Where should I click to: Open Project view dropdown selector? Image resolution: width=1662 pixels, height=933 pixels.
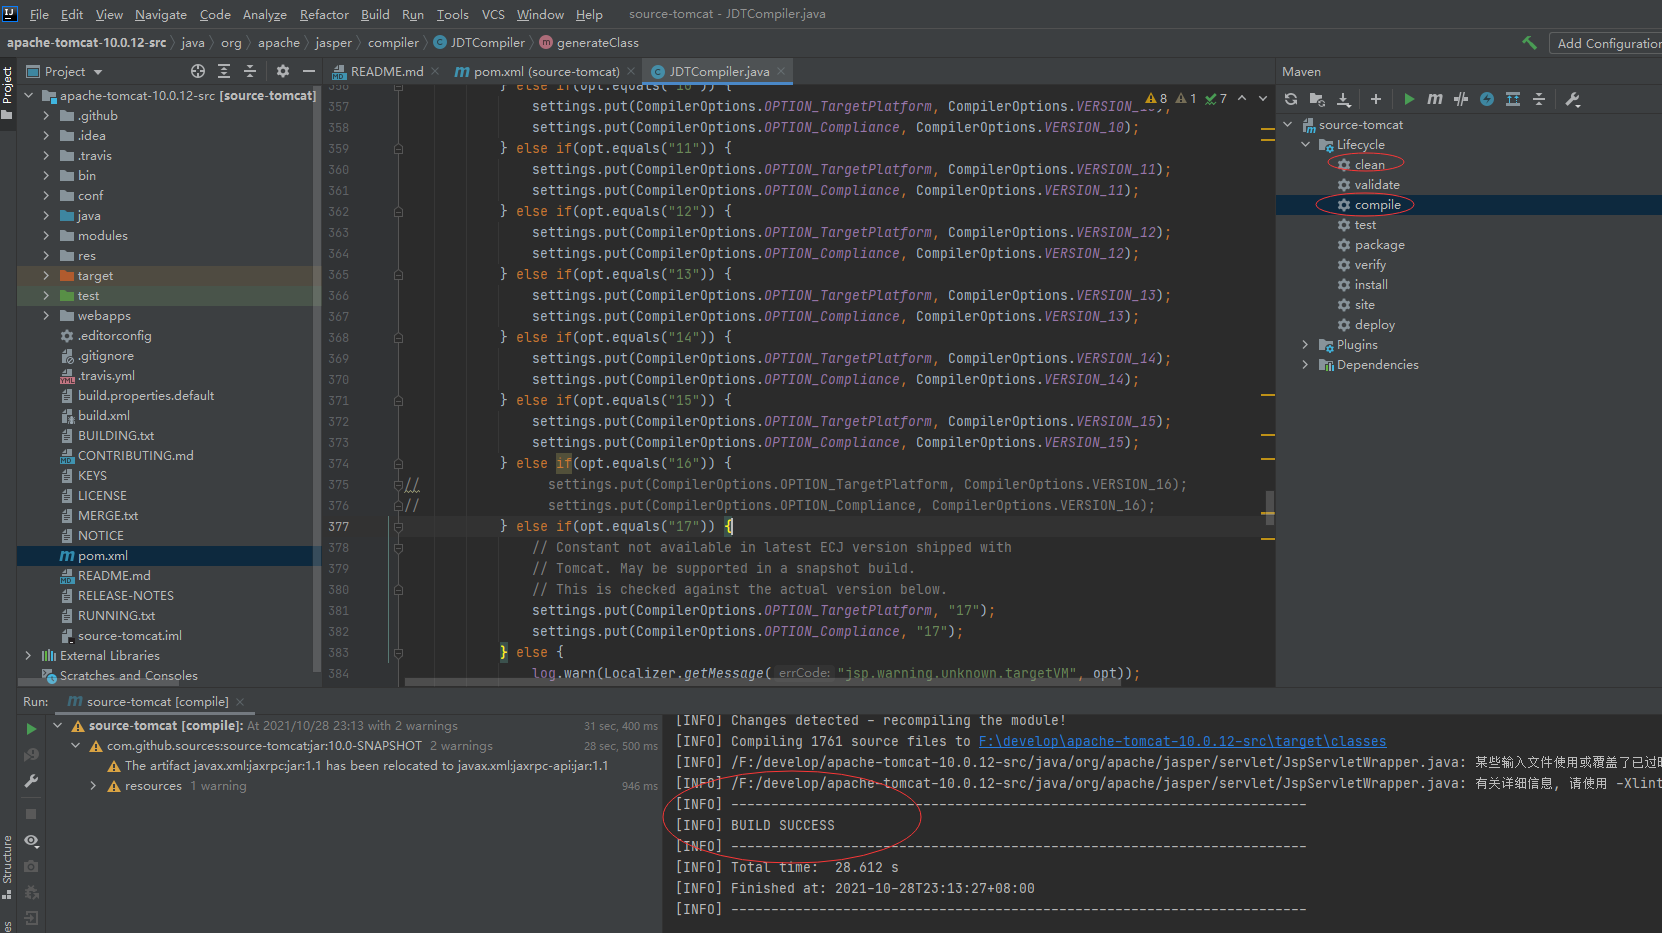coord(64,71)
